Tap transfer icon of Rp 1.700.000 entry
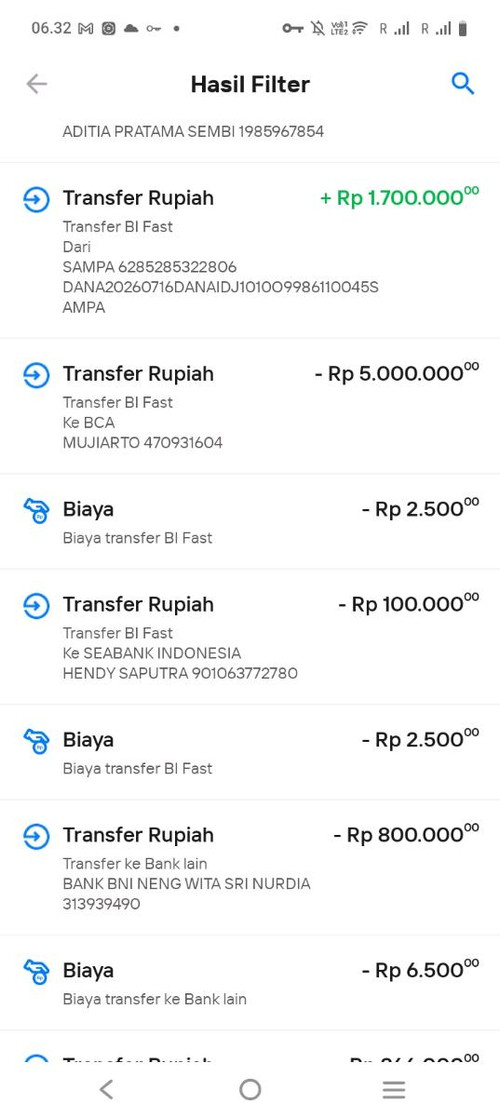The height and width of the screenshot is (1117, 500). (x=36, y=199)
